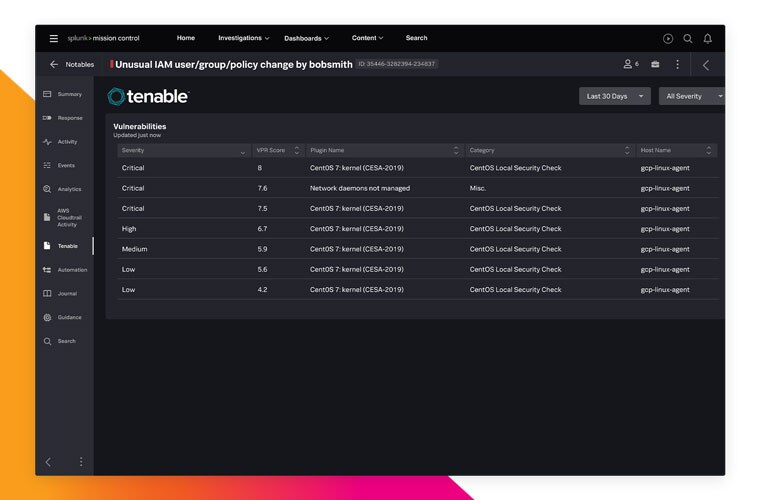
Task: Click the VPR score 8 cell
Action: [x=260, y=168]
